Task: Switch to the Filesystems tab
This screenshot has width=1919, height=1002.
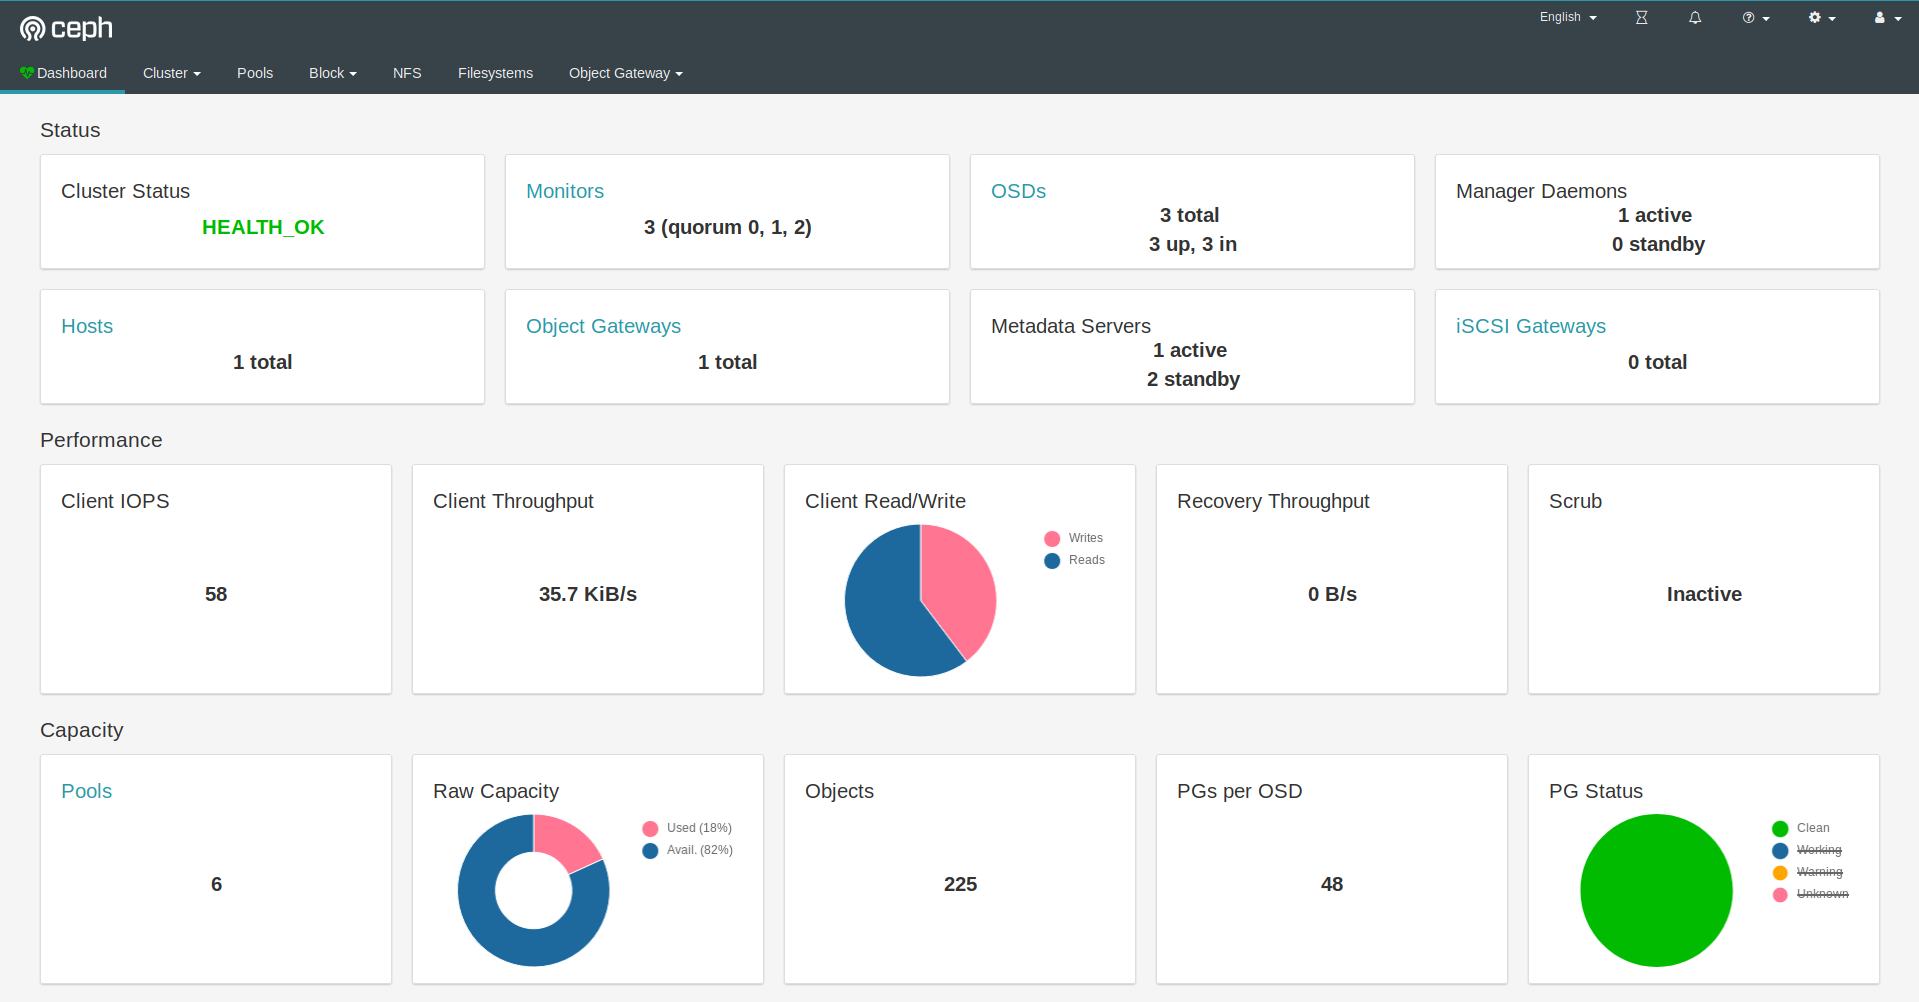Action: pos(495,72)
